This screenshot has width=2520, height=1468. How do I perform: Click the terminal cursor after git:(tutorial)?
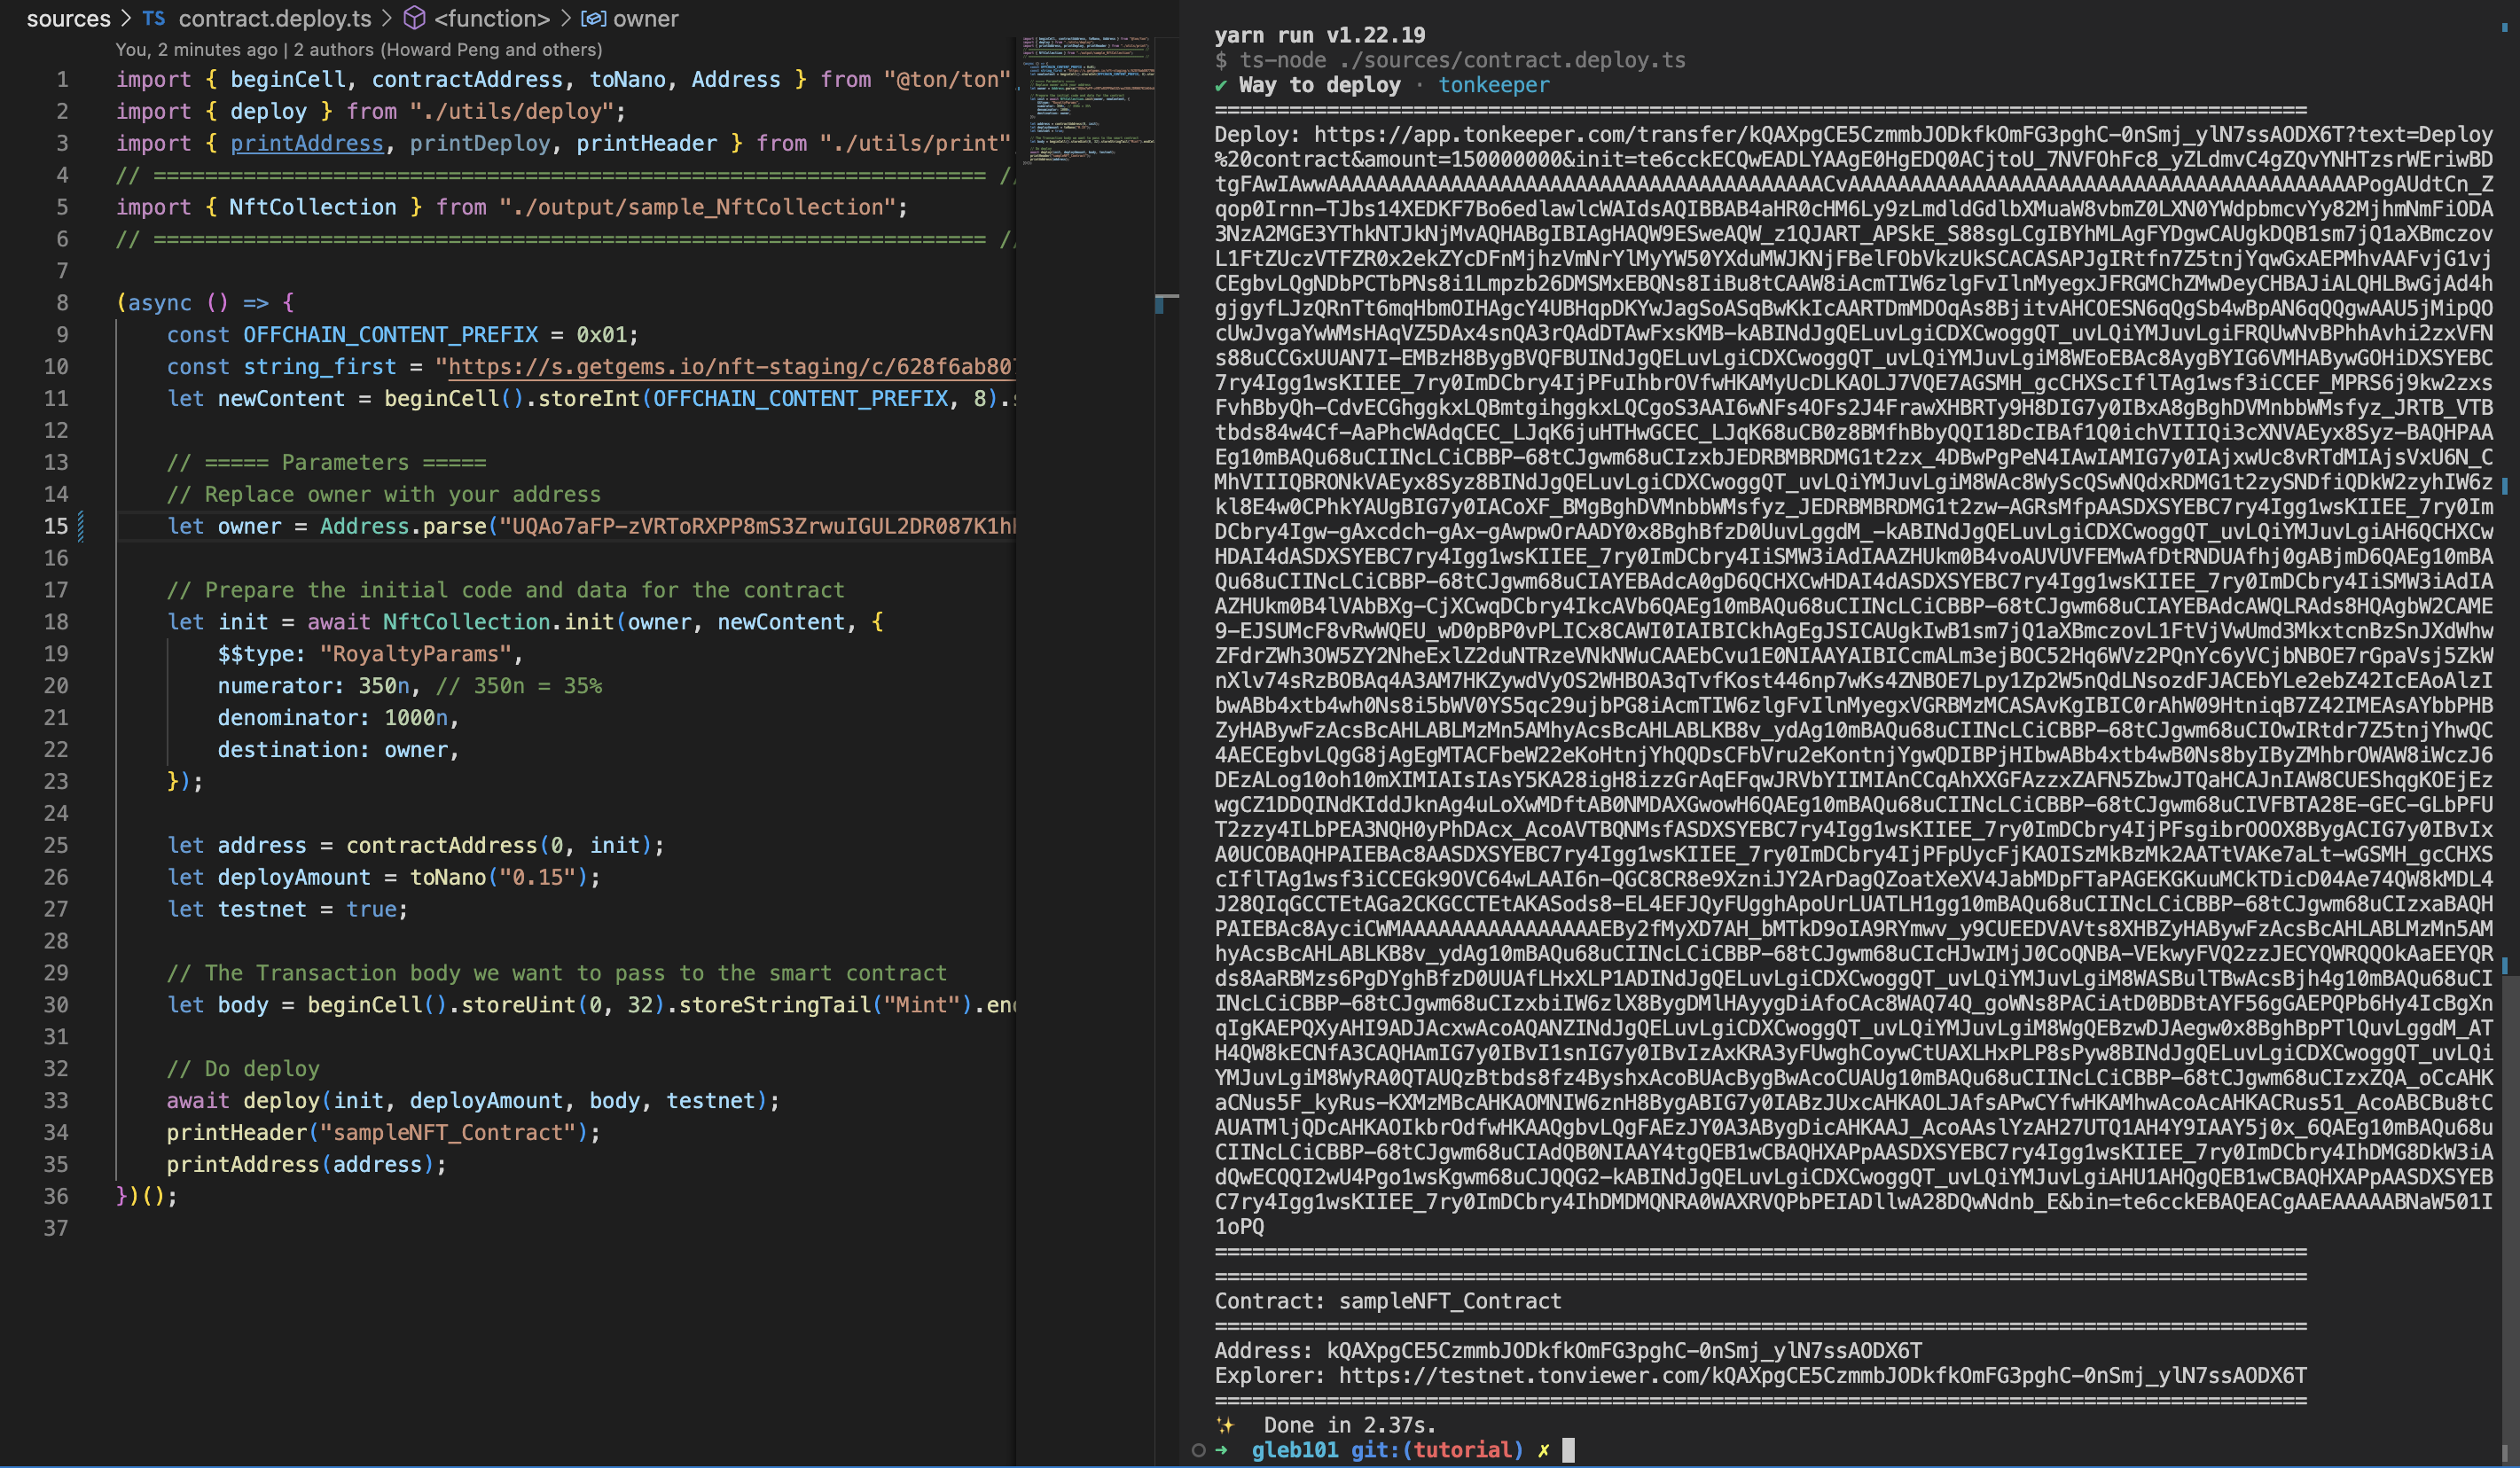(1568, 1450)
